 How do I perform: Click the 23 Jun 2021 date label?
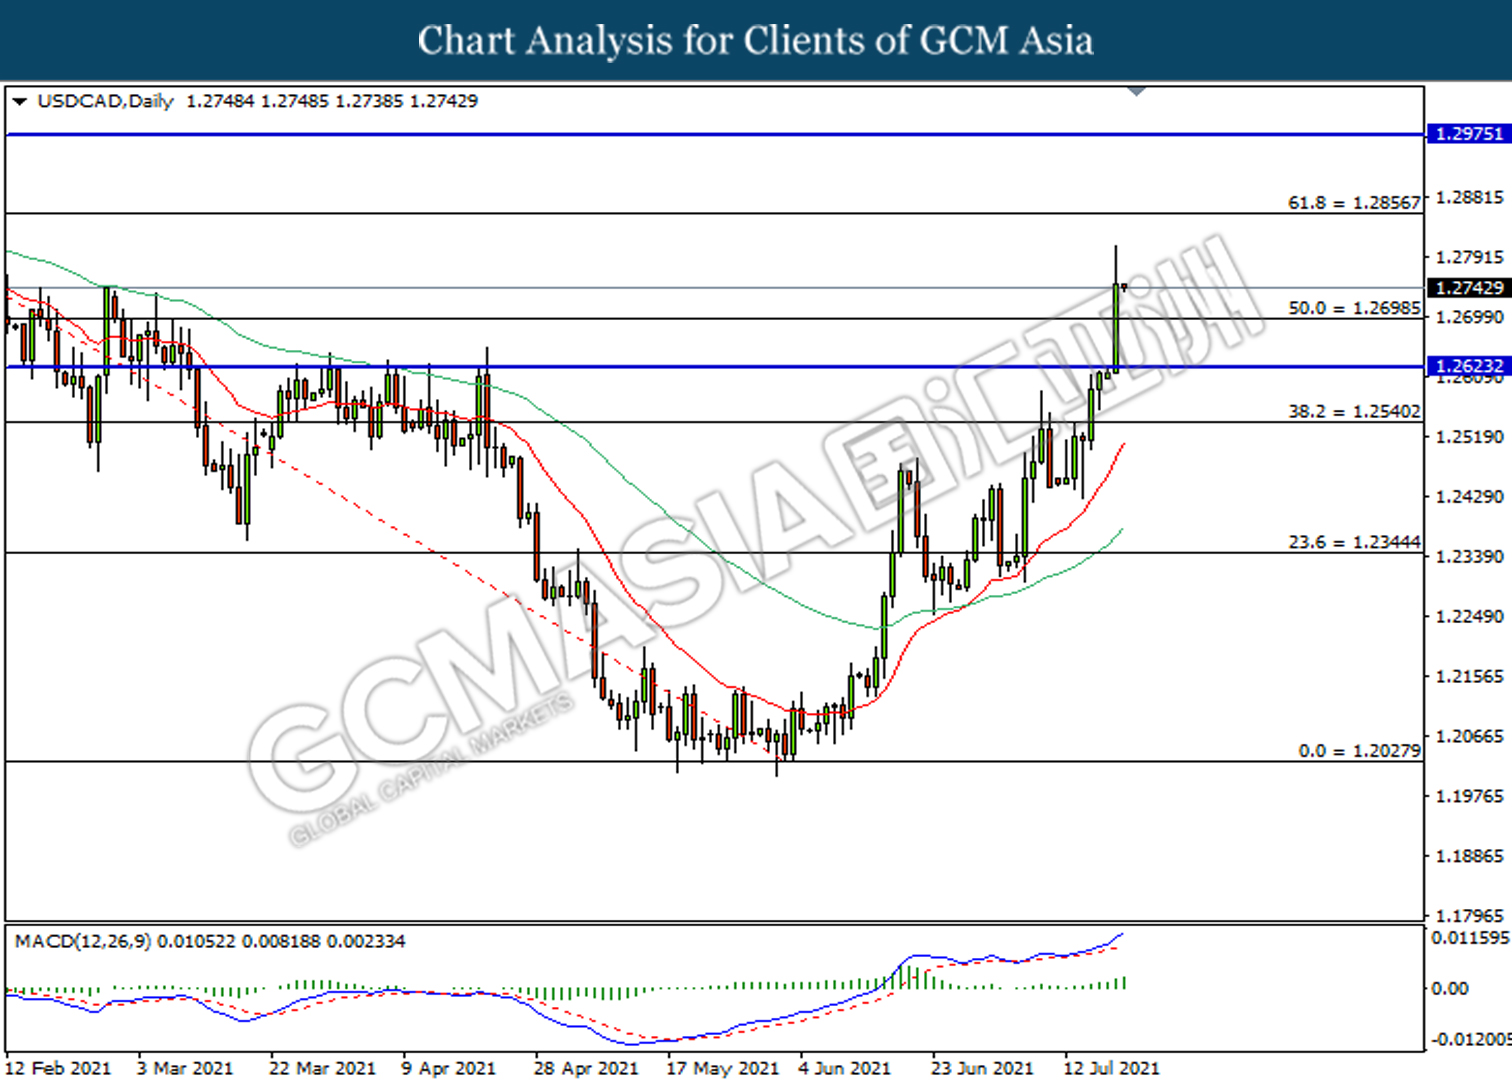pos(982,1068)
